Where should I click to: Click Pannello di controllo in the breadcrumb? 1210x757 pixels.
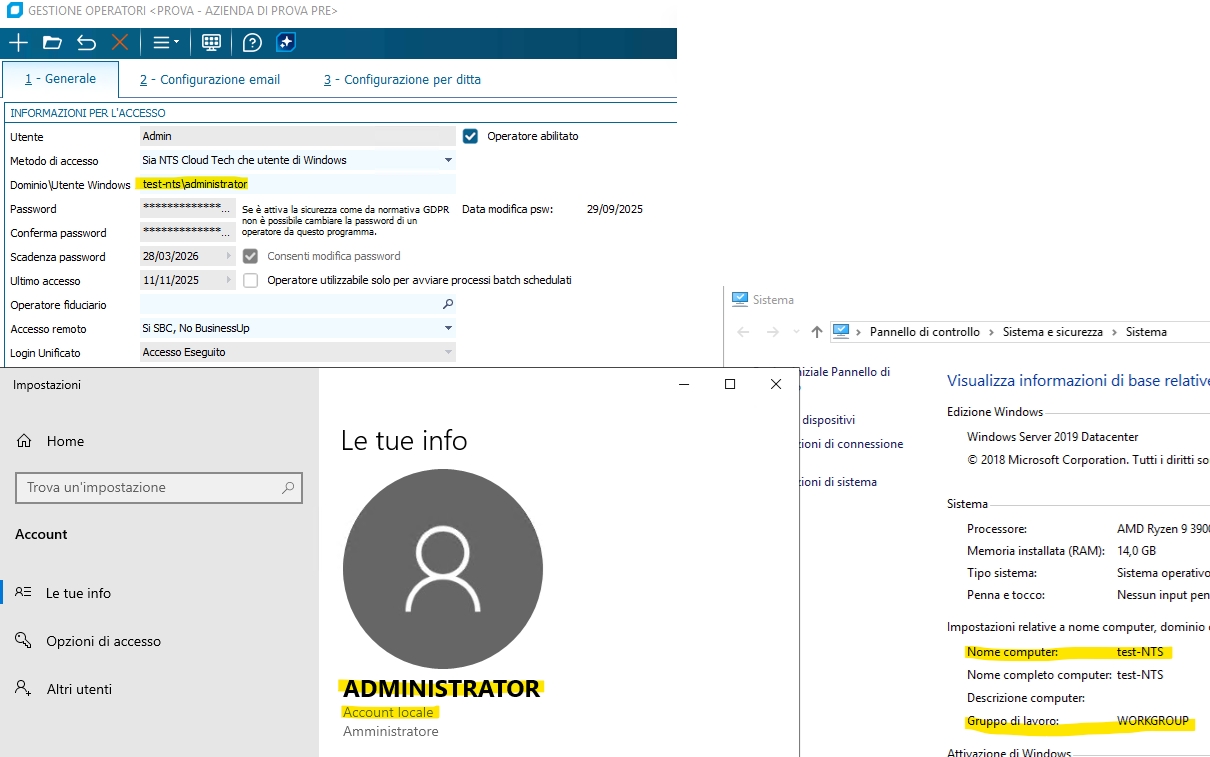(x=925, y=332)
